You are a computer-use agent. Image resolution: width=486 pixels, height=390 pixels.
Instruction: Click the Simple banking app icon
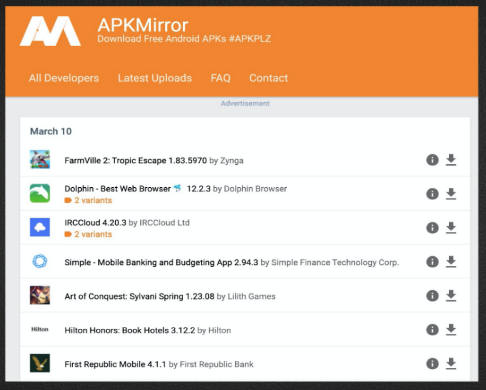point(40,261)
